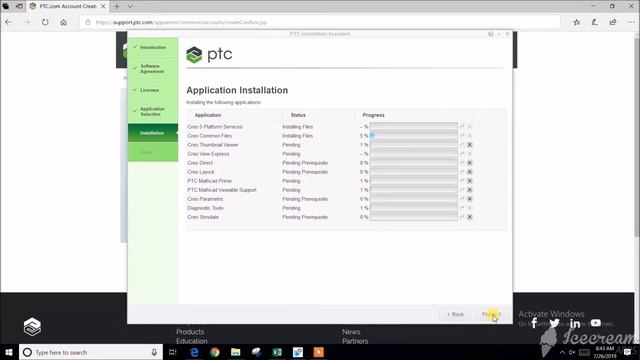Click the Finish button
Screen dimensions: 640x360
coord(491,314)
